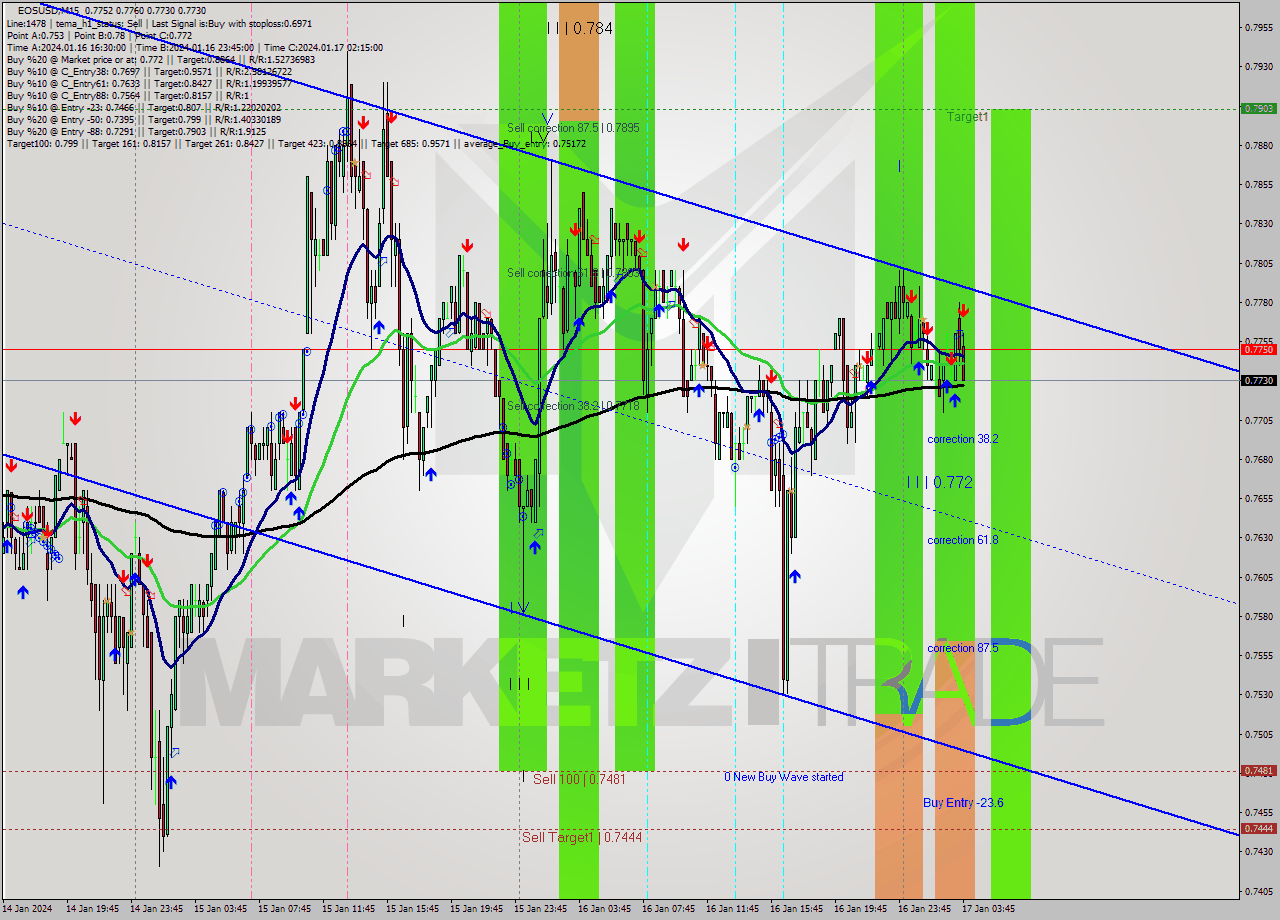1280x920 pixels.
Task: Click the '15 Jan 23:45' time axis label
Action: [541, 909]
